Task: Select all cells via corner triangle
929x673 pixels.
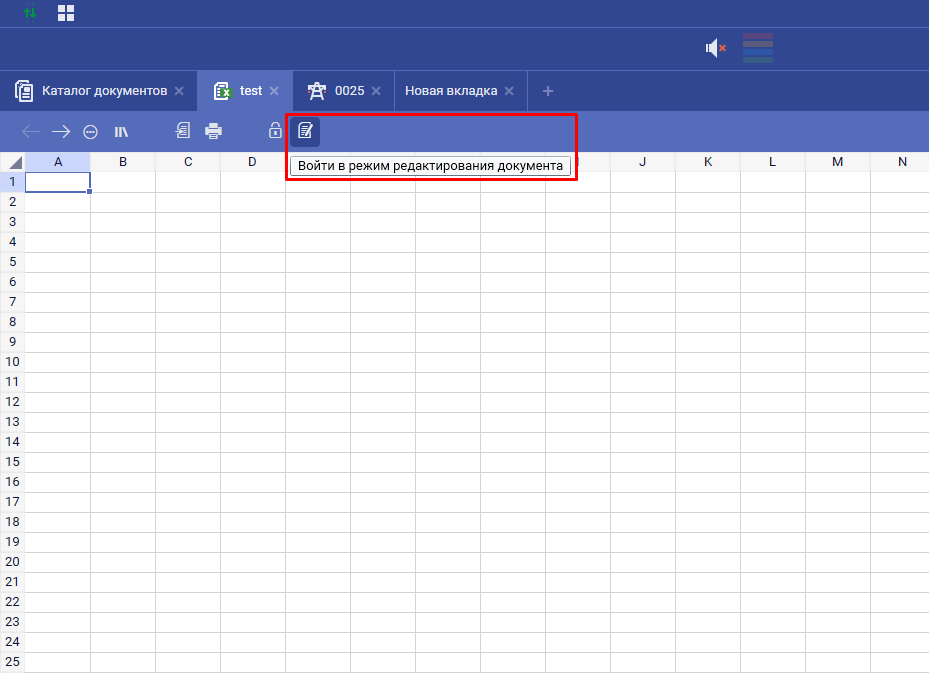Action: tap(14, 162)
